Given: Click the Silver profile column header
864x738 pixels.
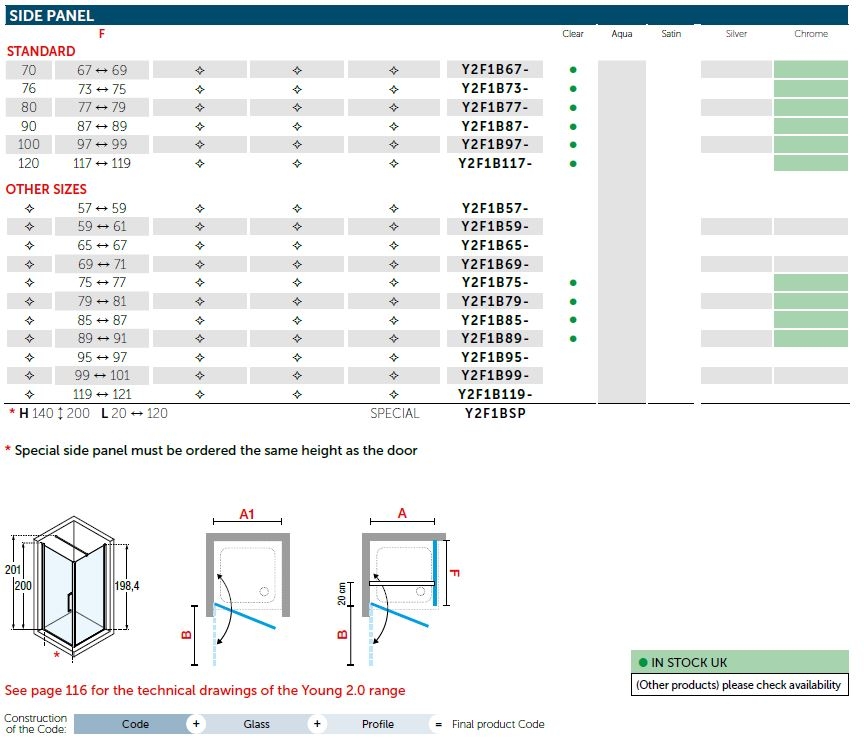Looking at the screenshot, I should click(x=736, y=34).
